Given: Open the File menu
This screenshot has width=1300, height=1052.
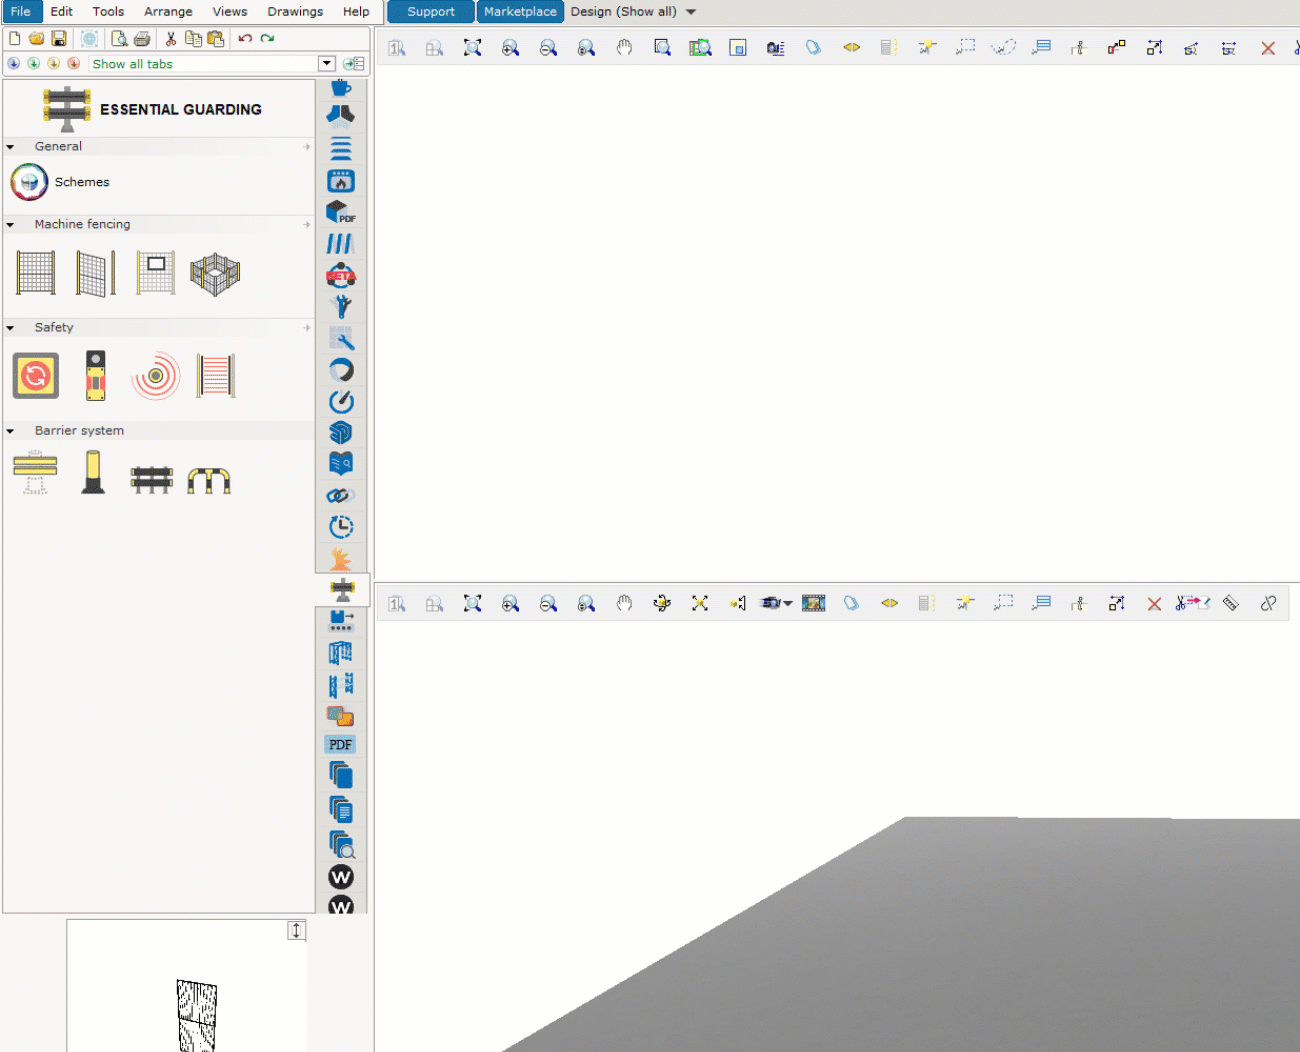Looking at the screenshot, I should (21, 11).
